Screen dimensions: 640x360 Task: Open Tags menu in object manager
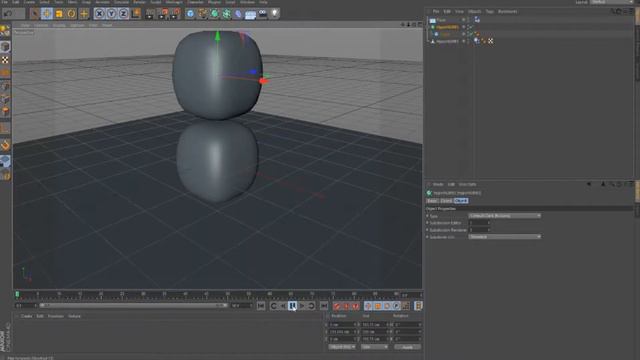click(489, 11)
